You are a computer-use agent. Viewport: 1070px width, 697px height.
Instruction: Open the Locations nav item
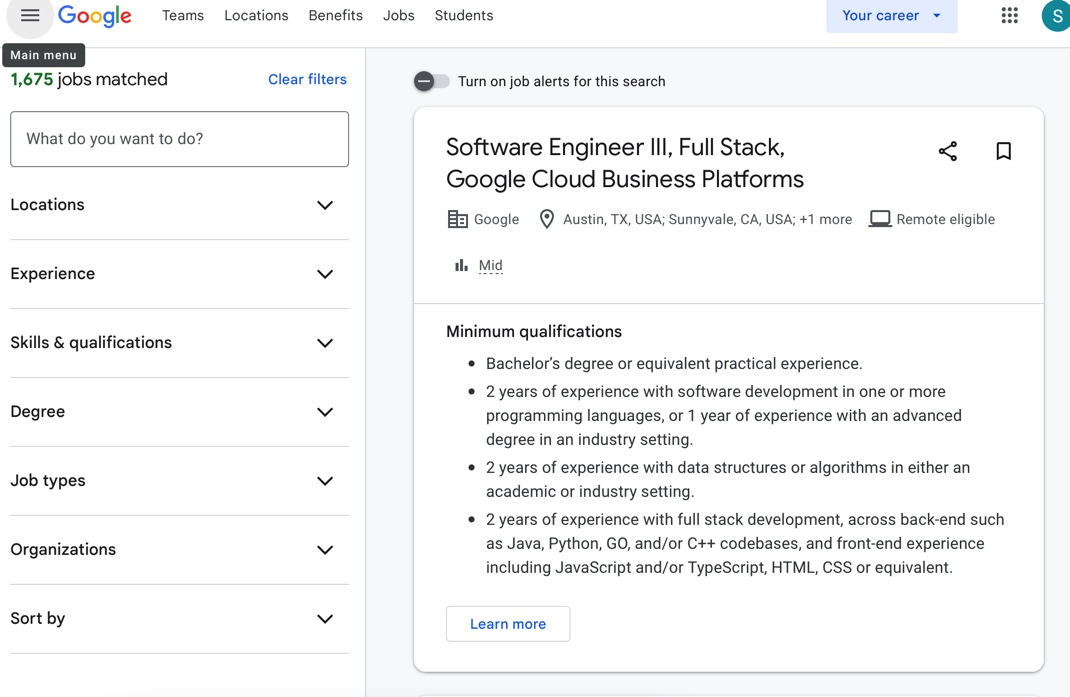point(256,15)
